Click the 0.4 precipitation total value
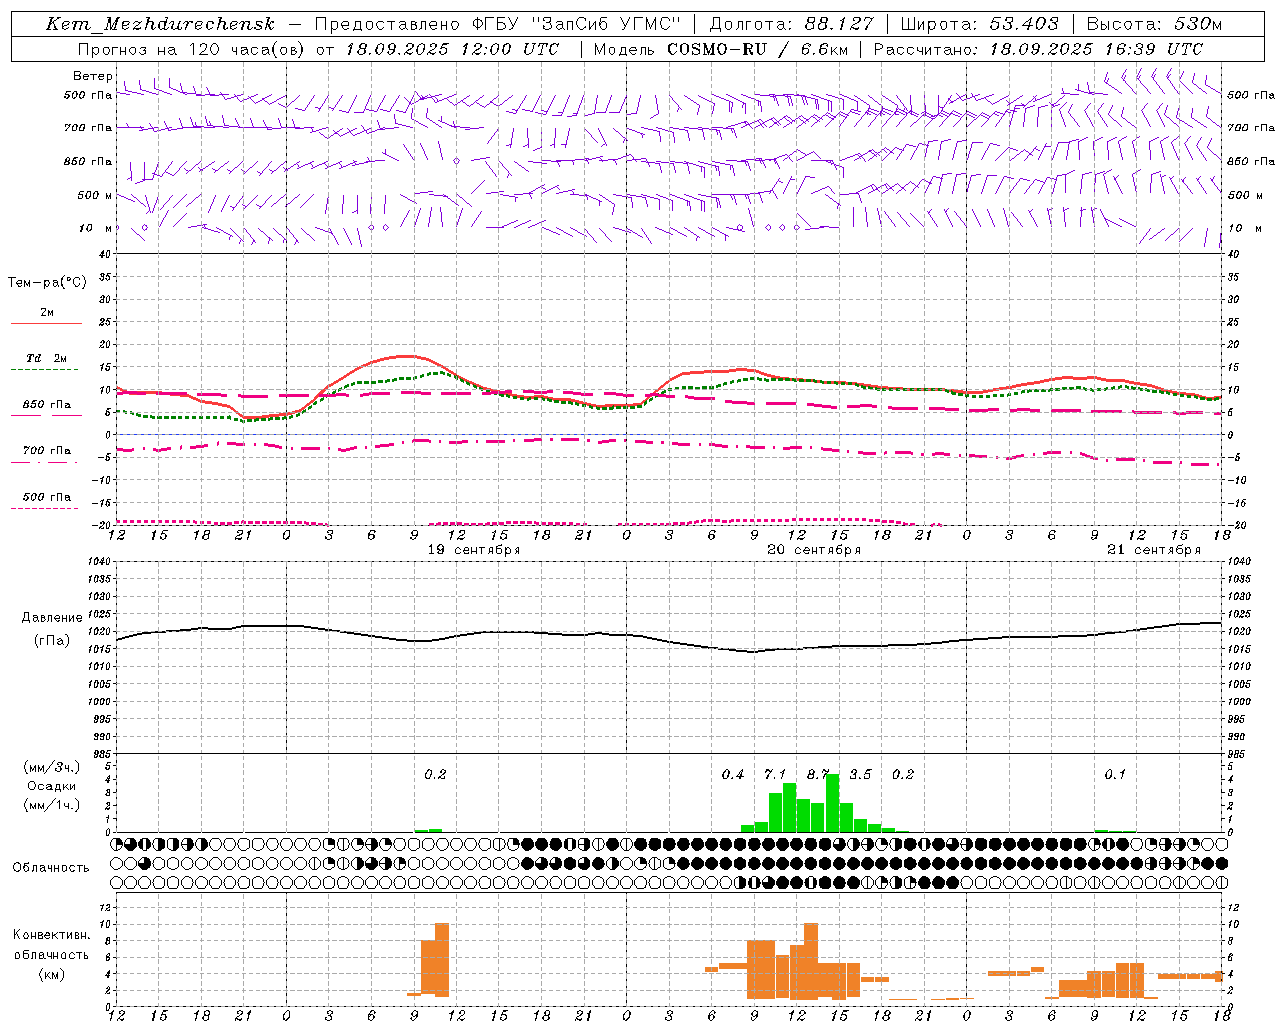1280x1024 pixels. click(x=733, y=774)
